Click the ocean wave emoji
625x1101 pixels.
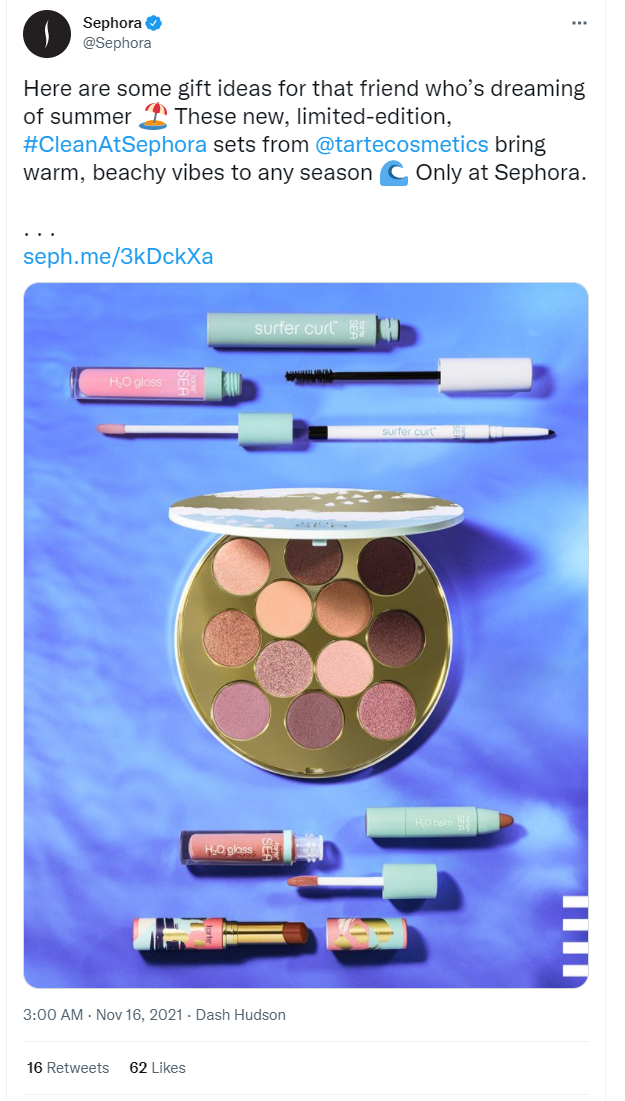click(x=393, y=173)
